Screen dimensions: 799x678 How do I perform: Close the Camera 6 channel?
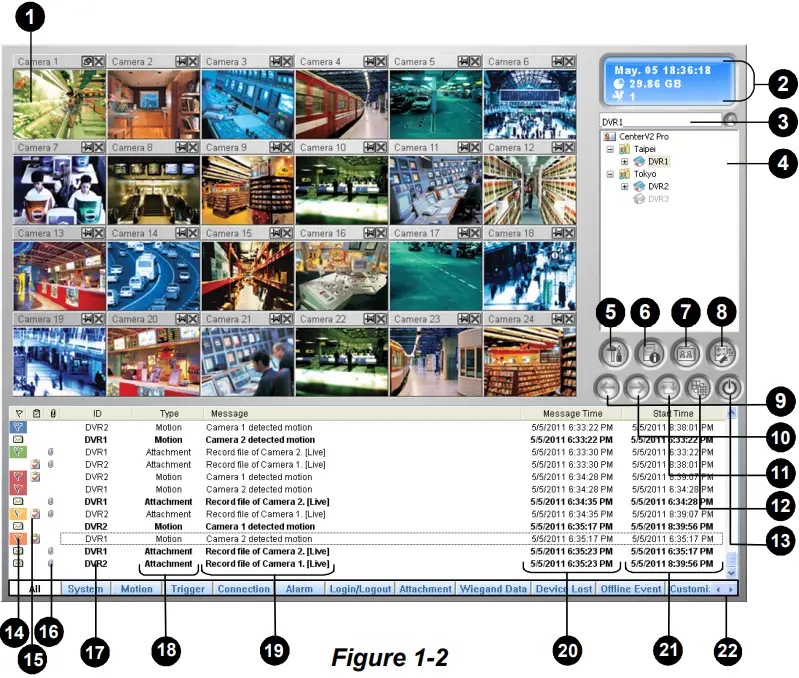click(570, 62)
